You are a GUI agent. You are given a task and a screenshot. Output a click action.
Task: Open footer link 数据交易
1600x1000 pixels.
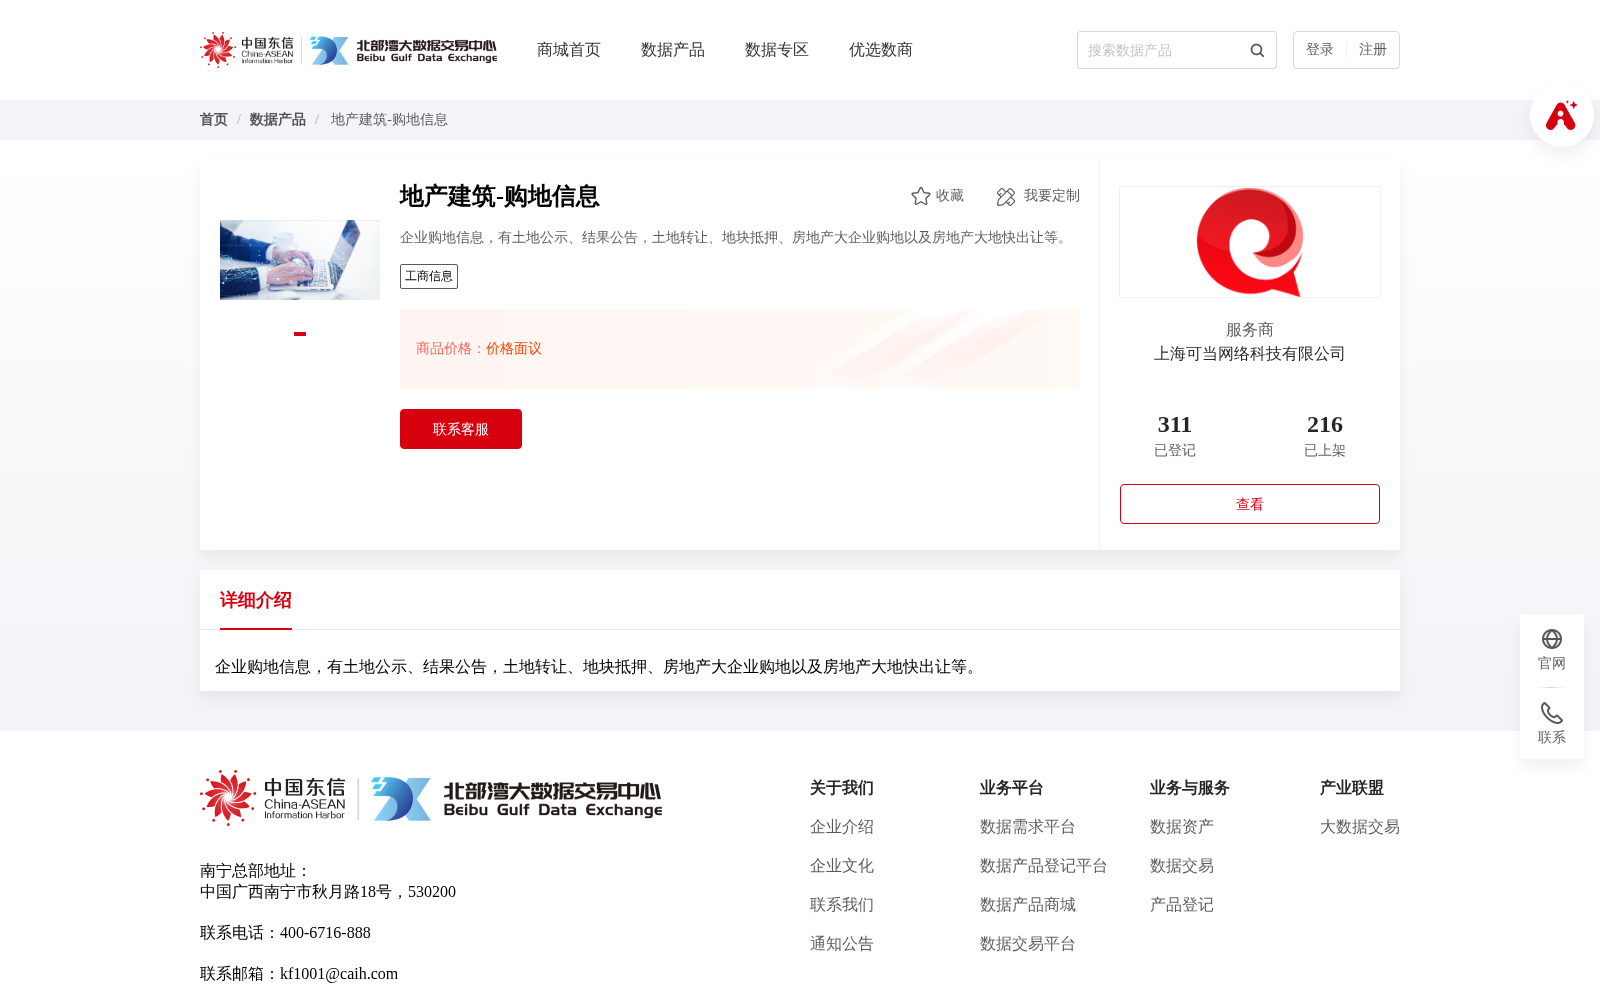pos(1182,866)
